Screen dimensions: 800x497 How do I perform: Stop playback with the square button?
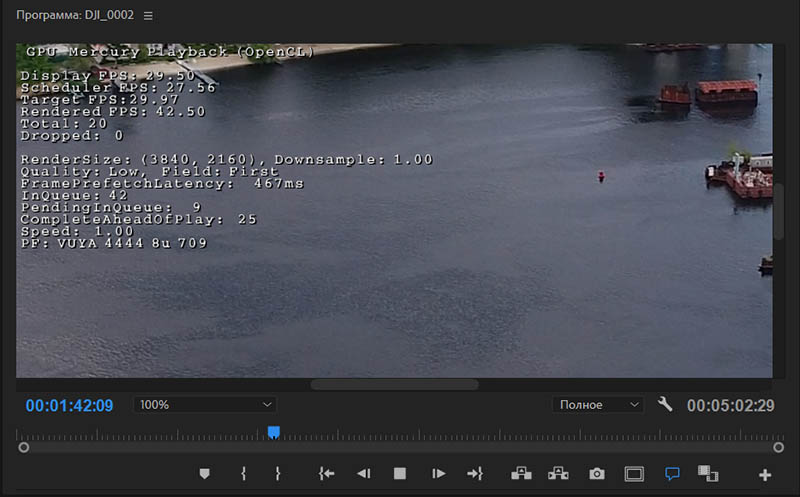coord(400,474)
